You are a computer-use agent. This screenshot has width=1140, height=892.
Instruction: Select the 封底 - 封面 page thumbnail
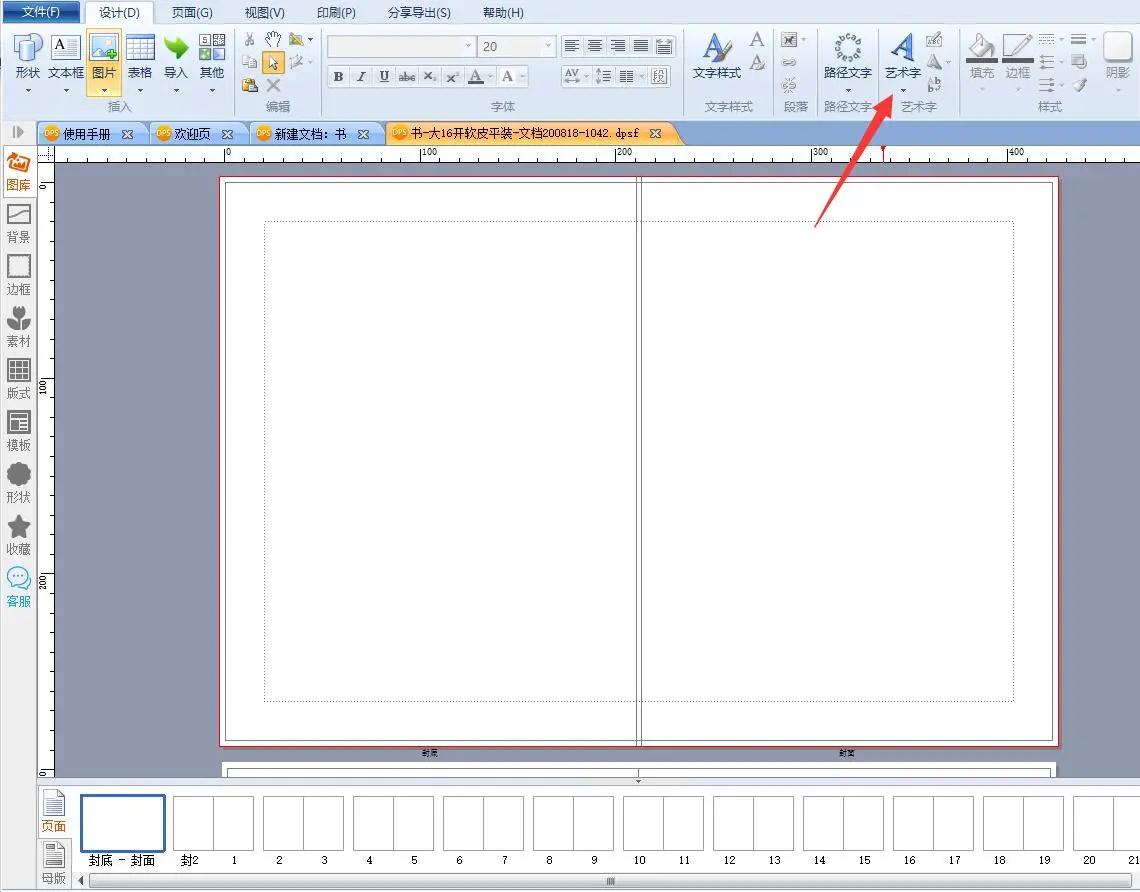[x=122, y=823]
